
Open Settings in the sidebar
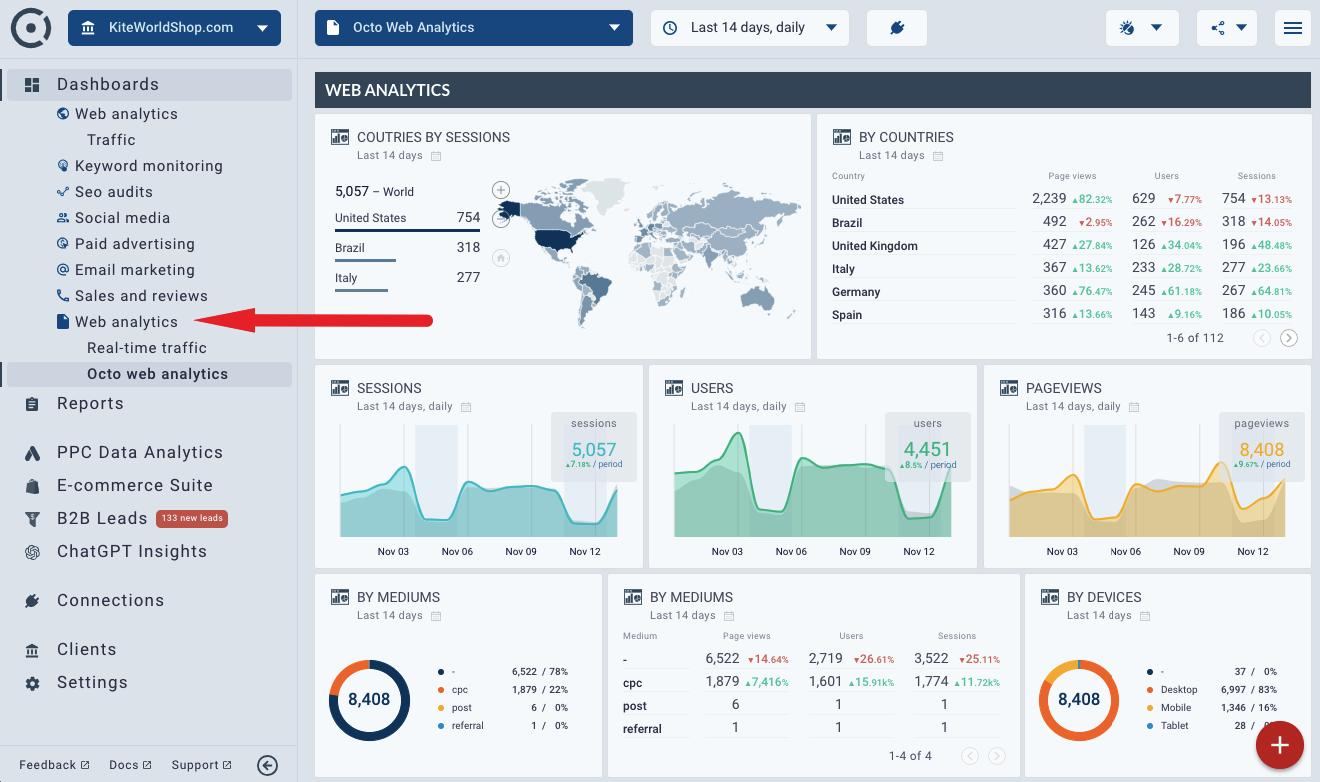pos(92,683)
